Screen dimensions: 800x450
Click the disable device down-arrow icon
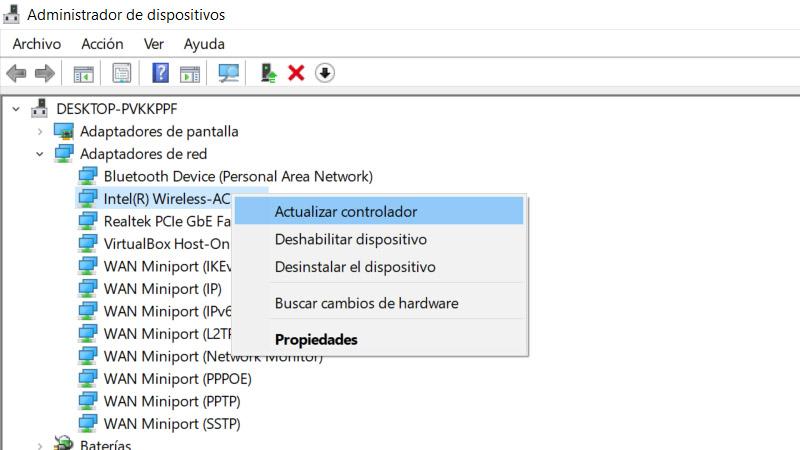pyautogui.click(x=325, y=73)
